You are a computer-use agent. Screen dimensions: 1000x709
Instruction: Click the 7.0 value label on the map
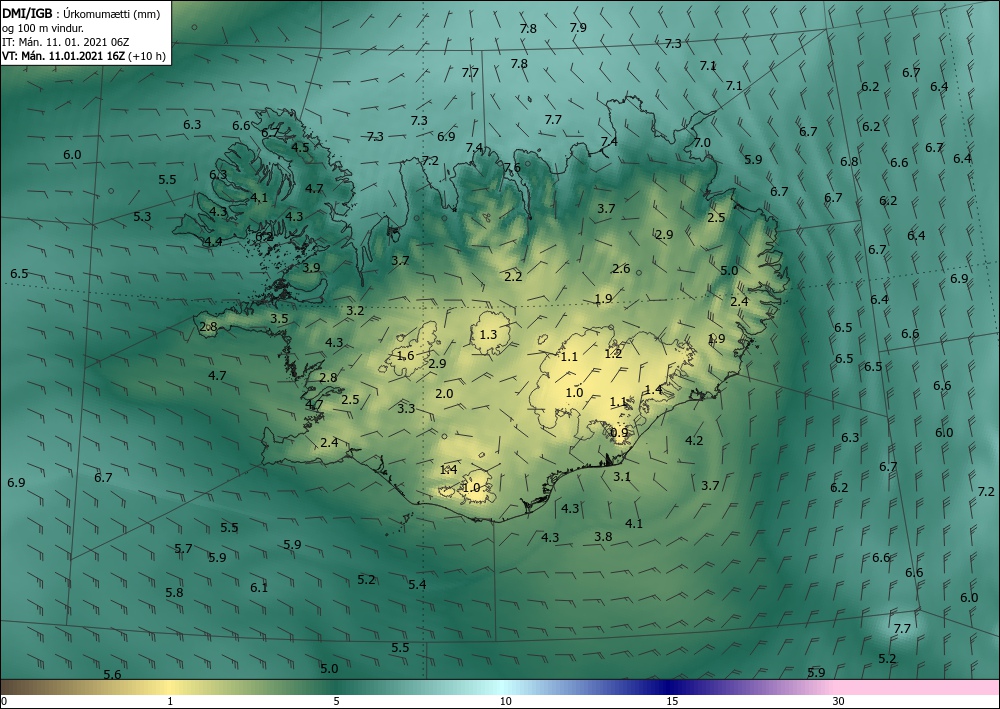click(702, 142)
